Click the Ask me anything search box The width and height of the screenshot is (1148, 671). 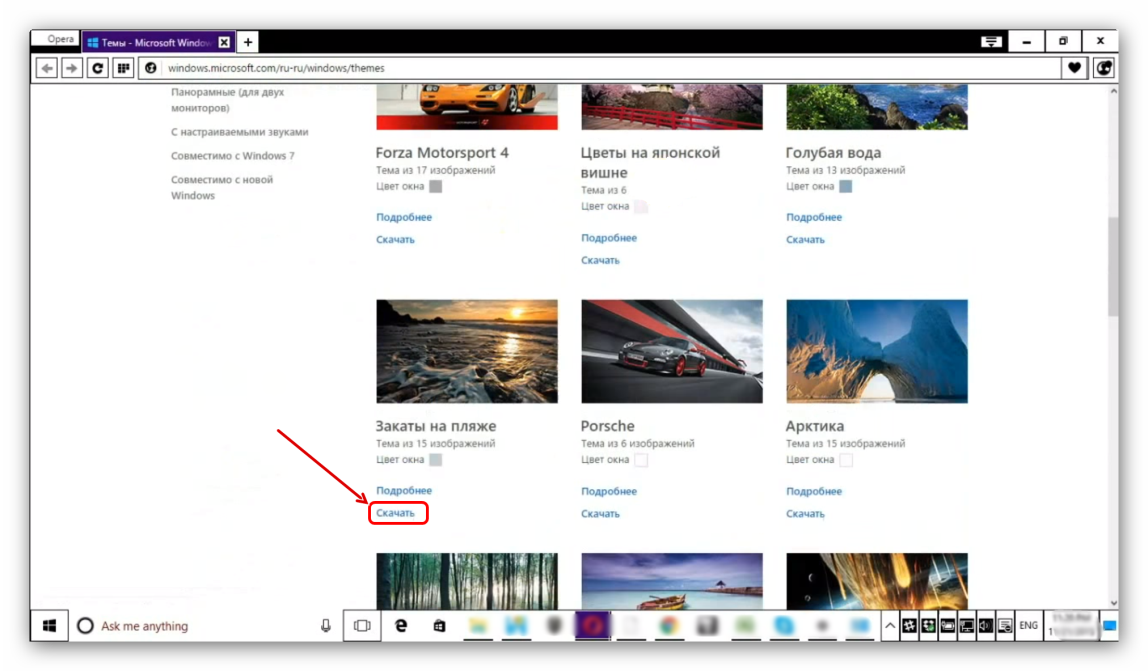200,626
